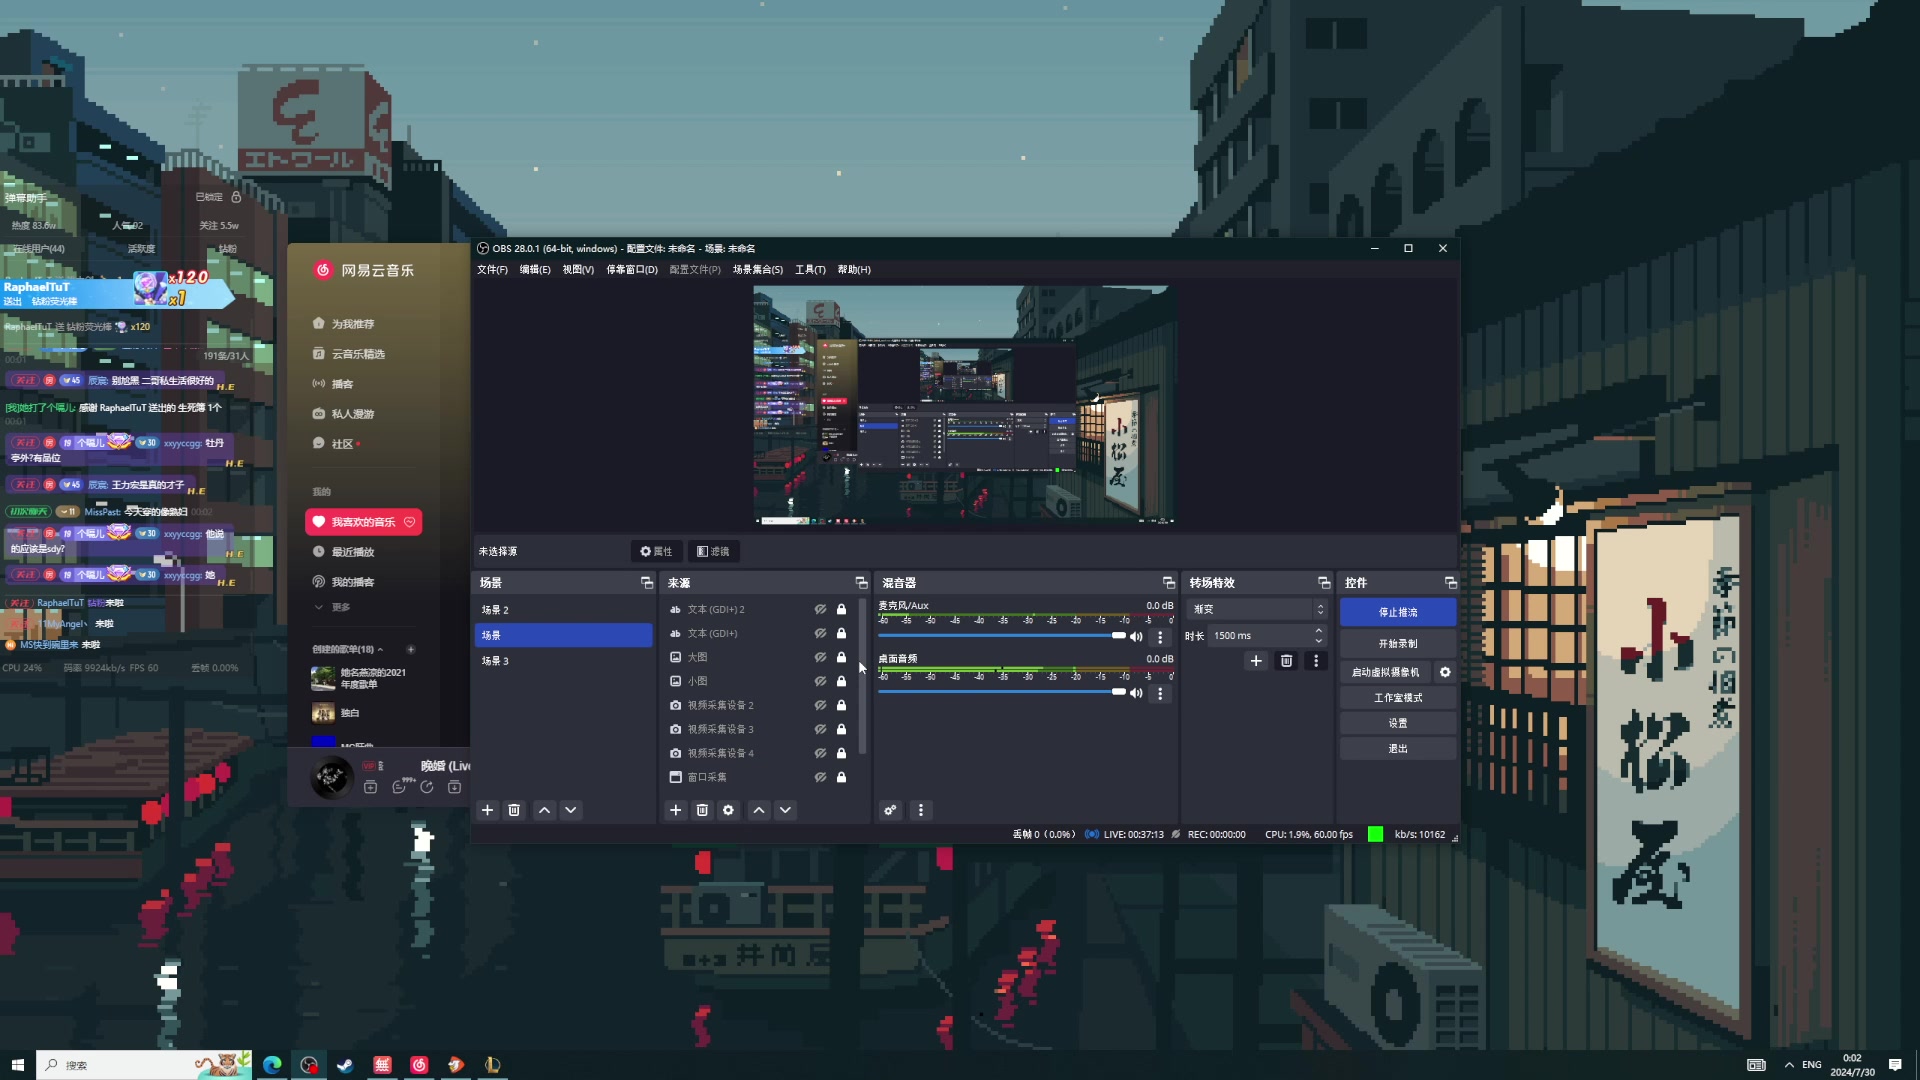Open 桌面音频 options three-dot menu

coord(1160,693)
